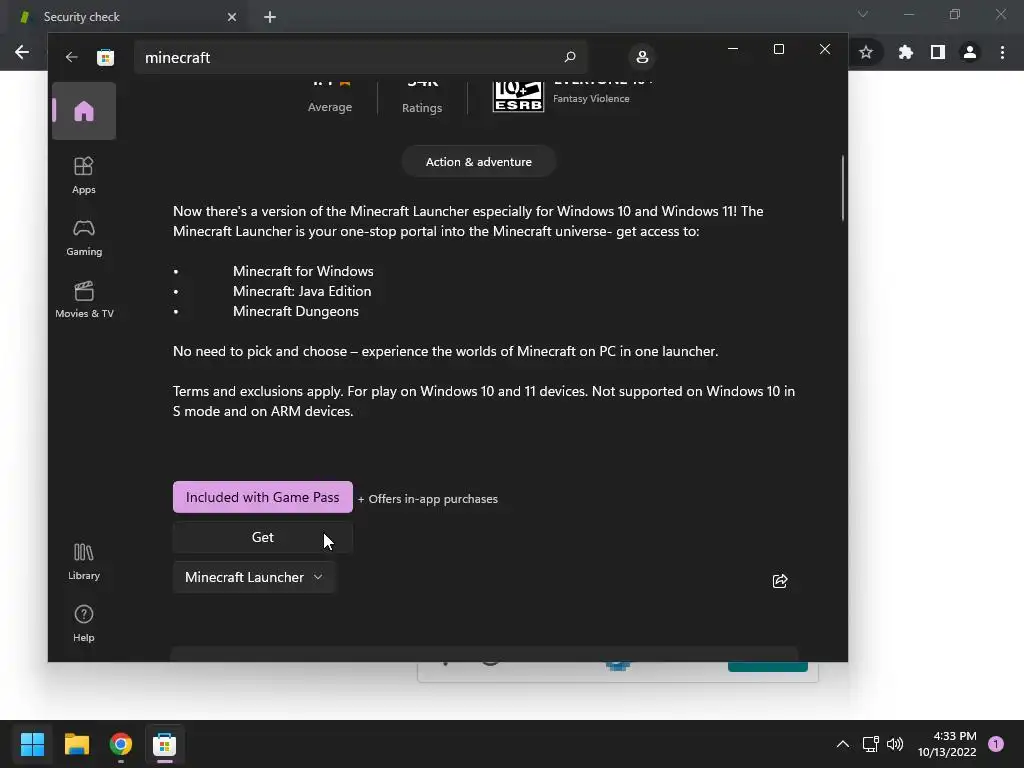The width and height of the screenshot is (1024, 768).
Task: Open Movies & TV section in sidebar
Action: click(84, 299)
